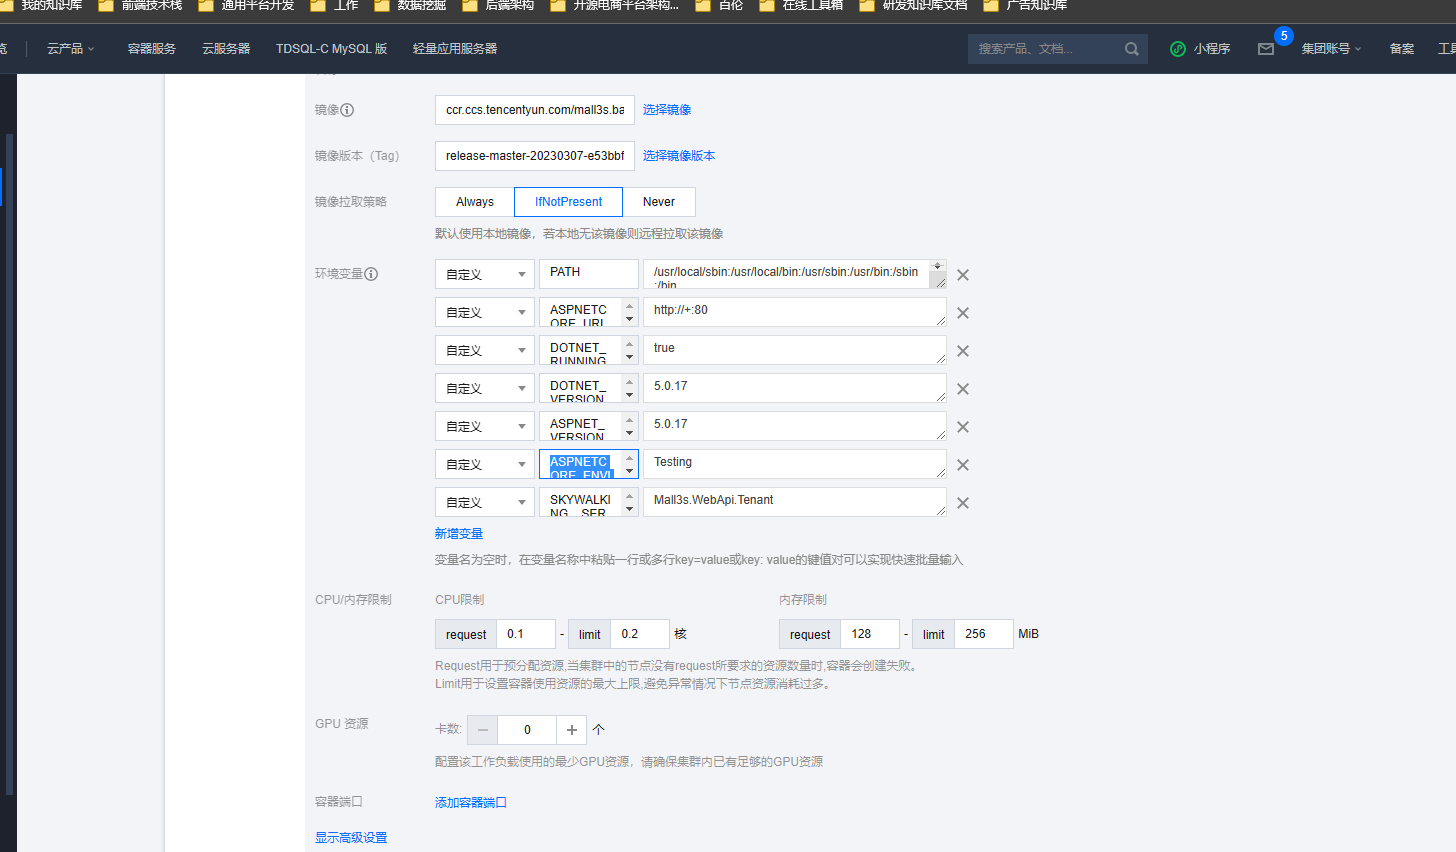
Task: Click the info icon beside 环境变量
Action: (x=371, y=274)
